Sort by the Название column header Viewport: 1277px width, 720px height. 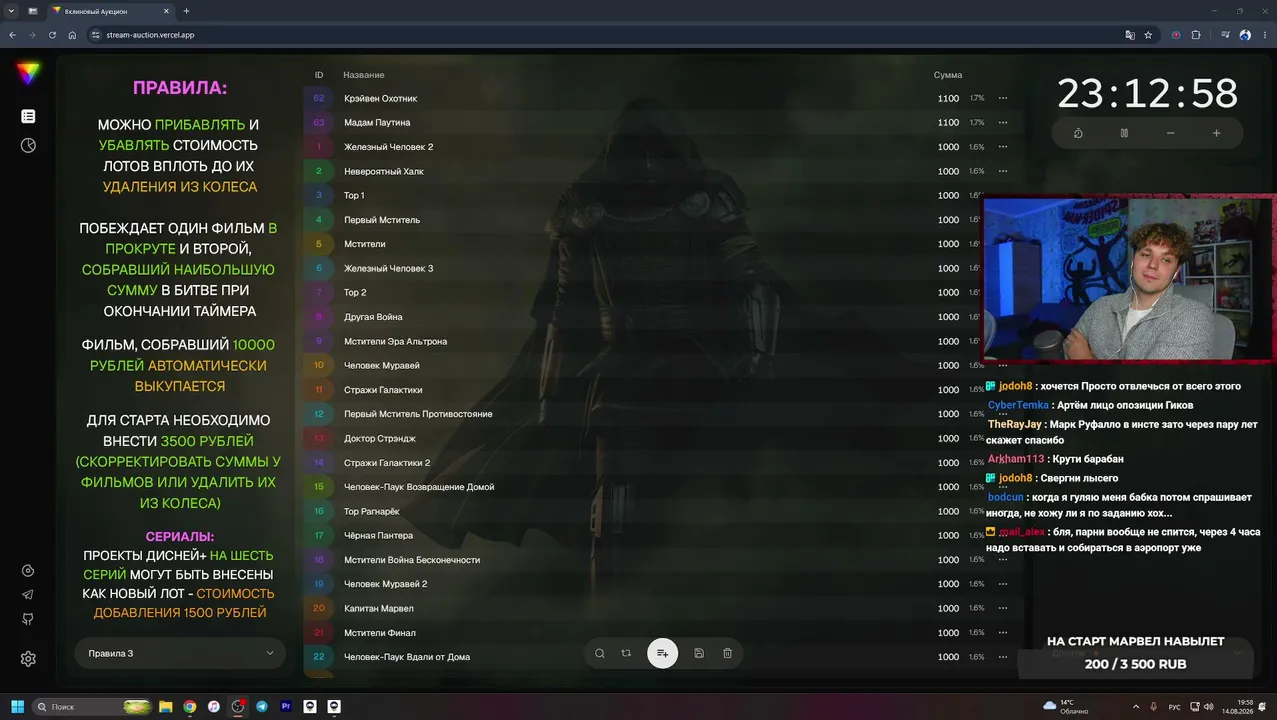coord(363,75)
